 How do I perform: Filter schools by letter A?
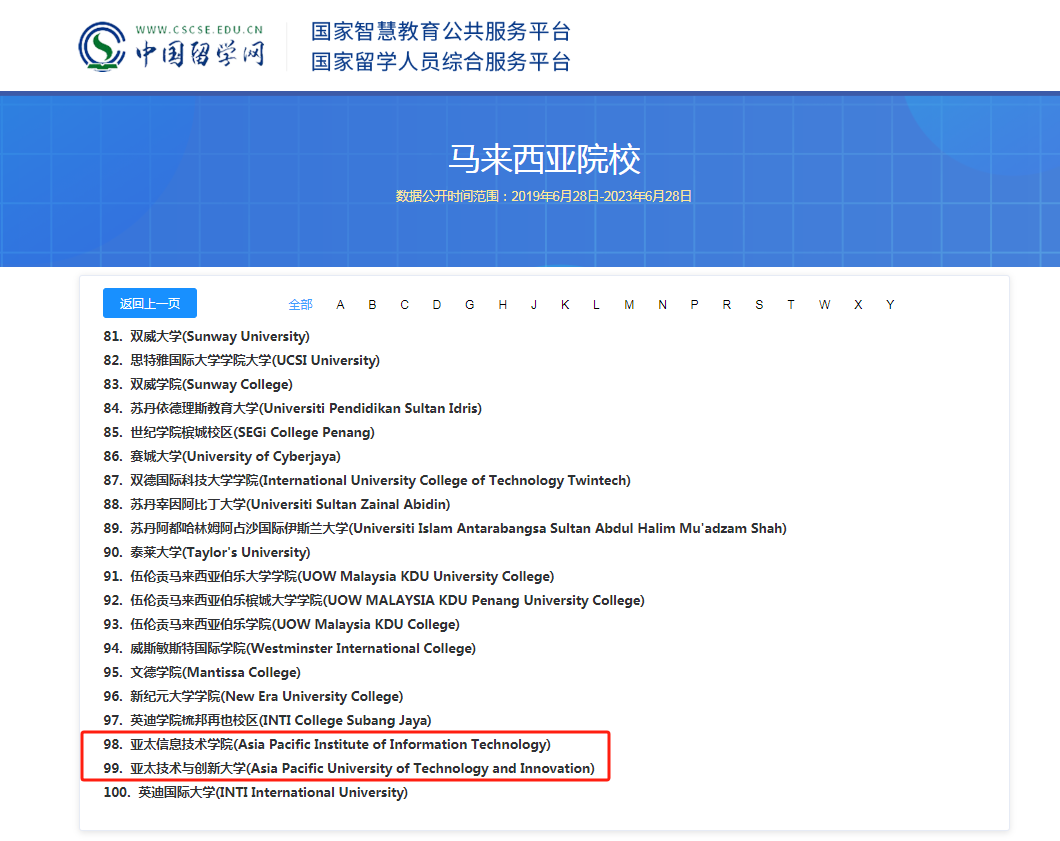tap(340, 305)
